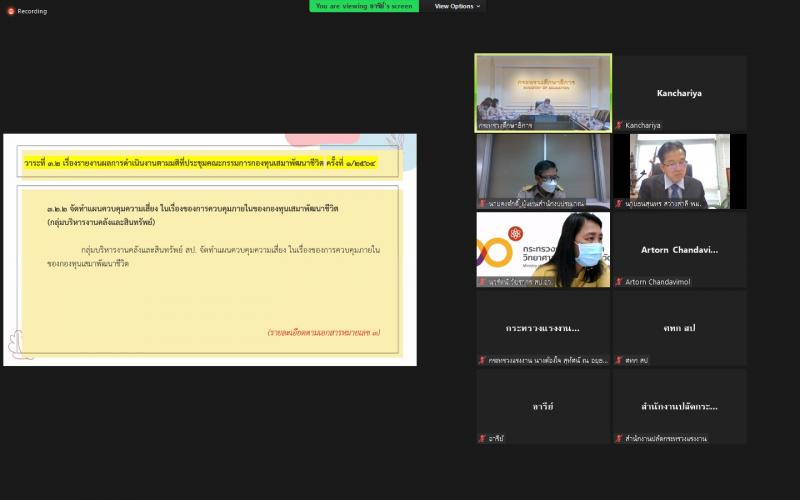The height and width of the screenshot is (500, 800).
Task: Click muted mic icon beside กระทรวงแรงงาน name label
Action: coord(482,360)
